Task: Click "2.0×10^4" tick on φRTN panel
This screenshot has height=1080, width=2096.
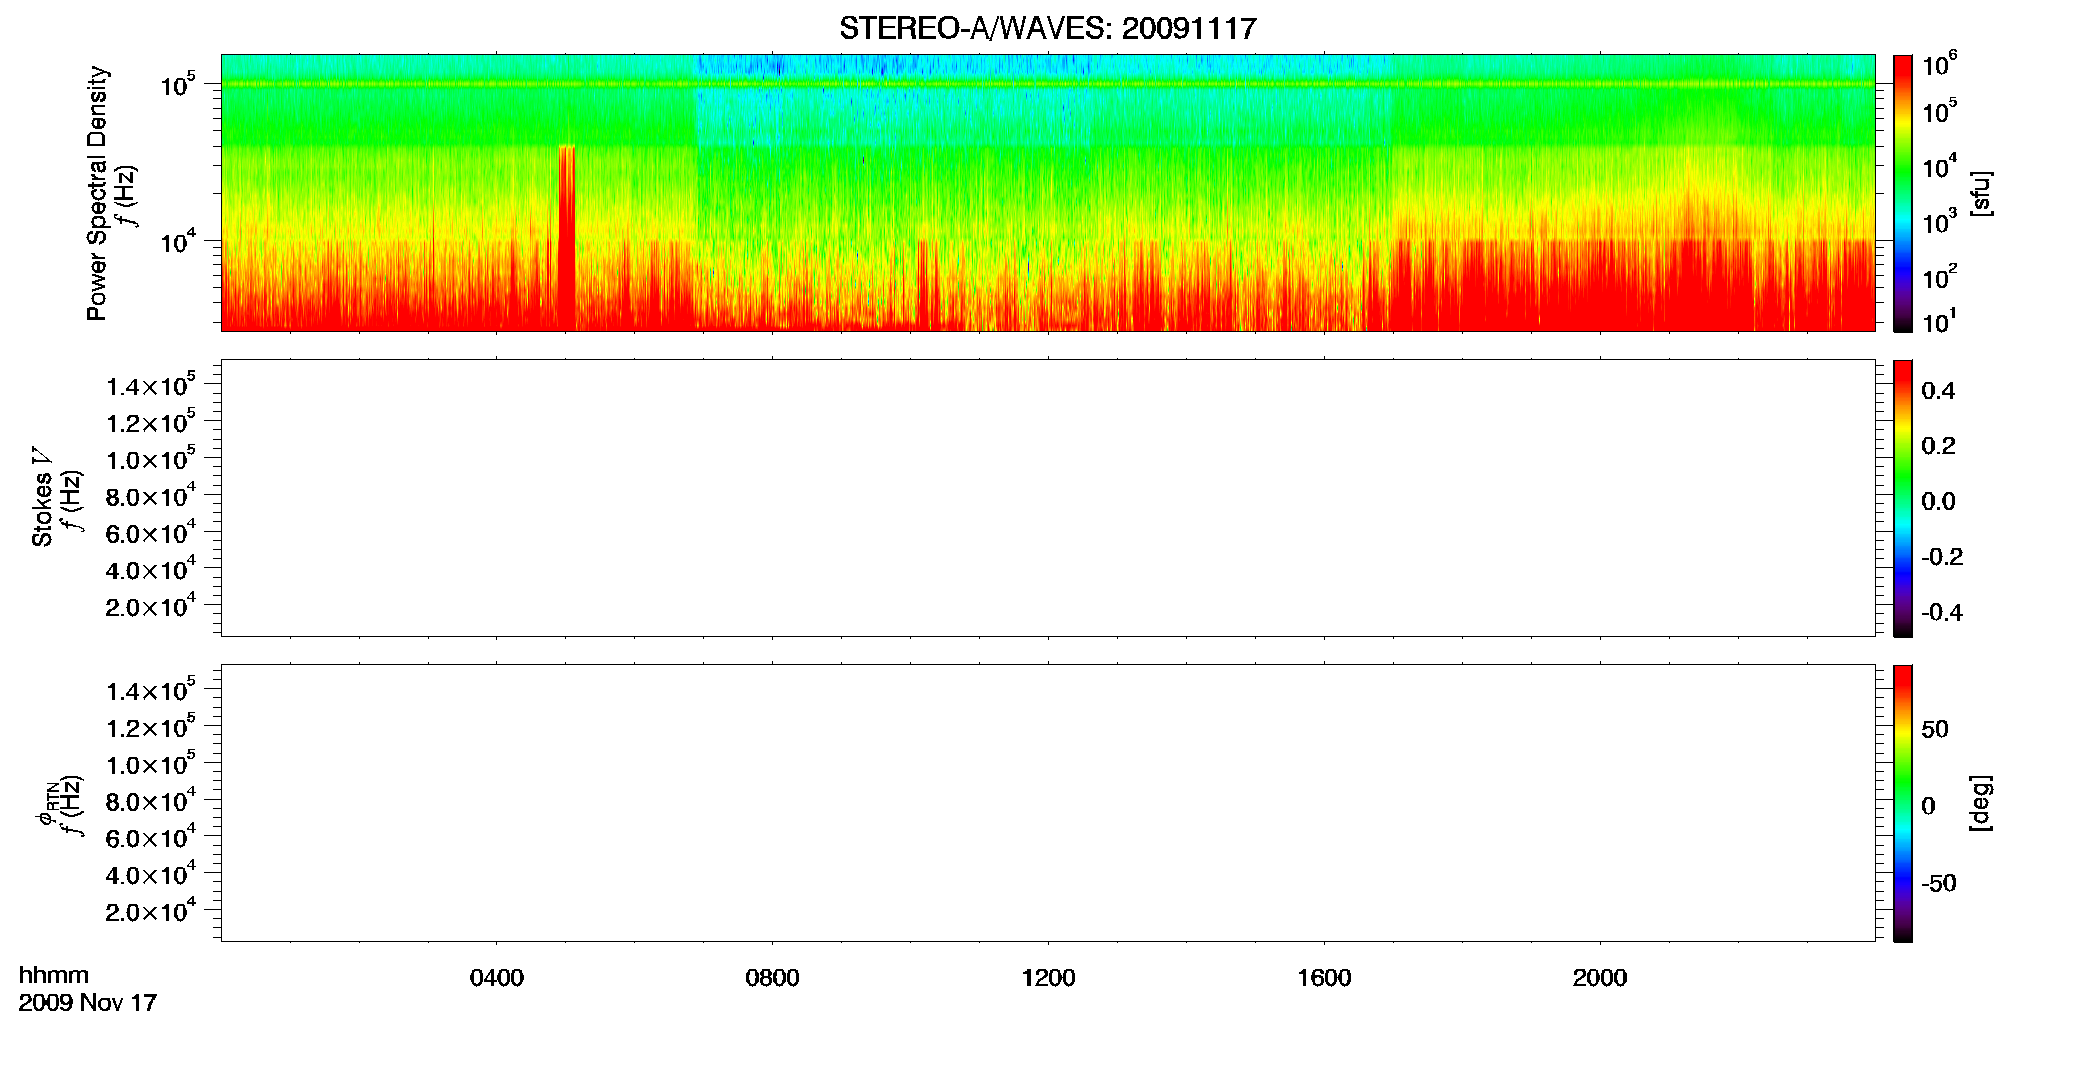Action: (x=150, y=911)
